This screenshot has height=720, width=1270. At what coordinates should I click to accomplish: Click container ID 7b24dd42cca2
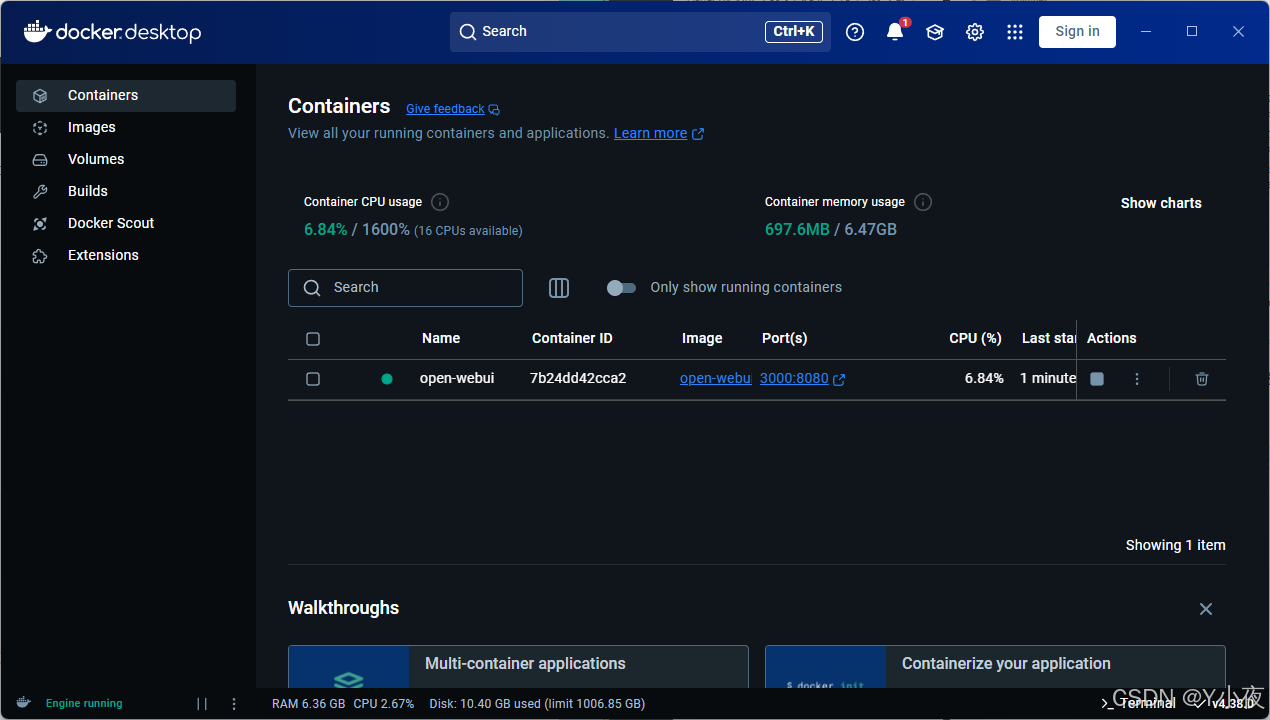(x=578, y=379)
